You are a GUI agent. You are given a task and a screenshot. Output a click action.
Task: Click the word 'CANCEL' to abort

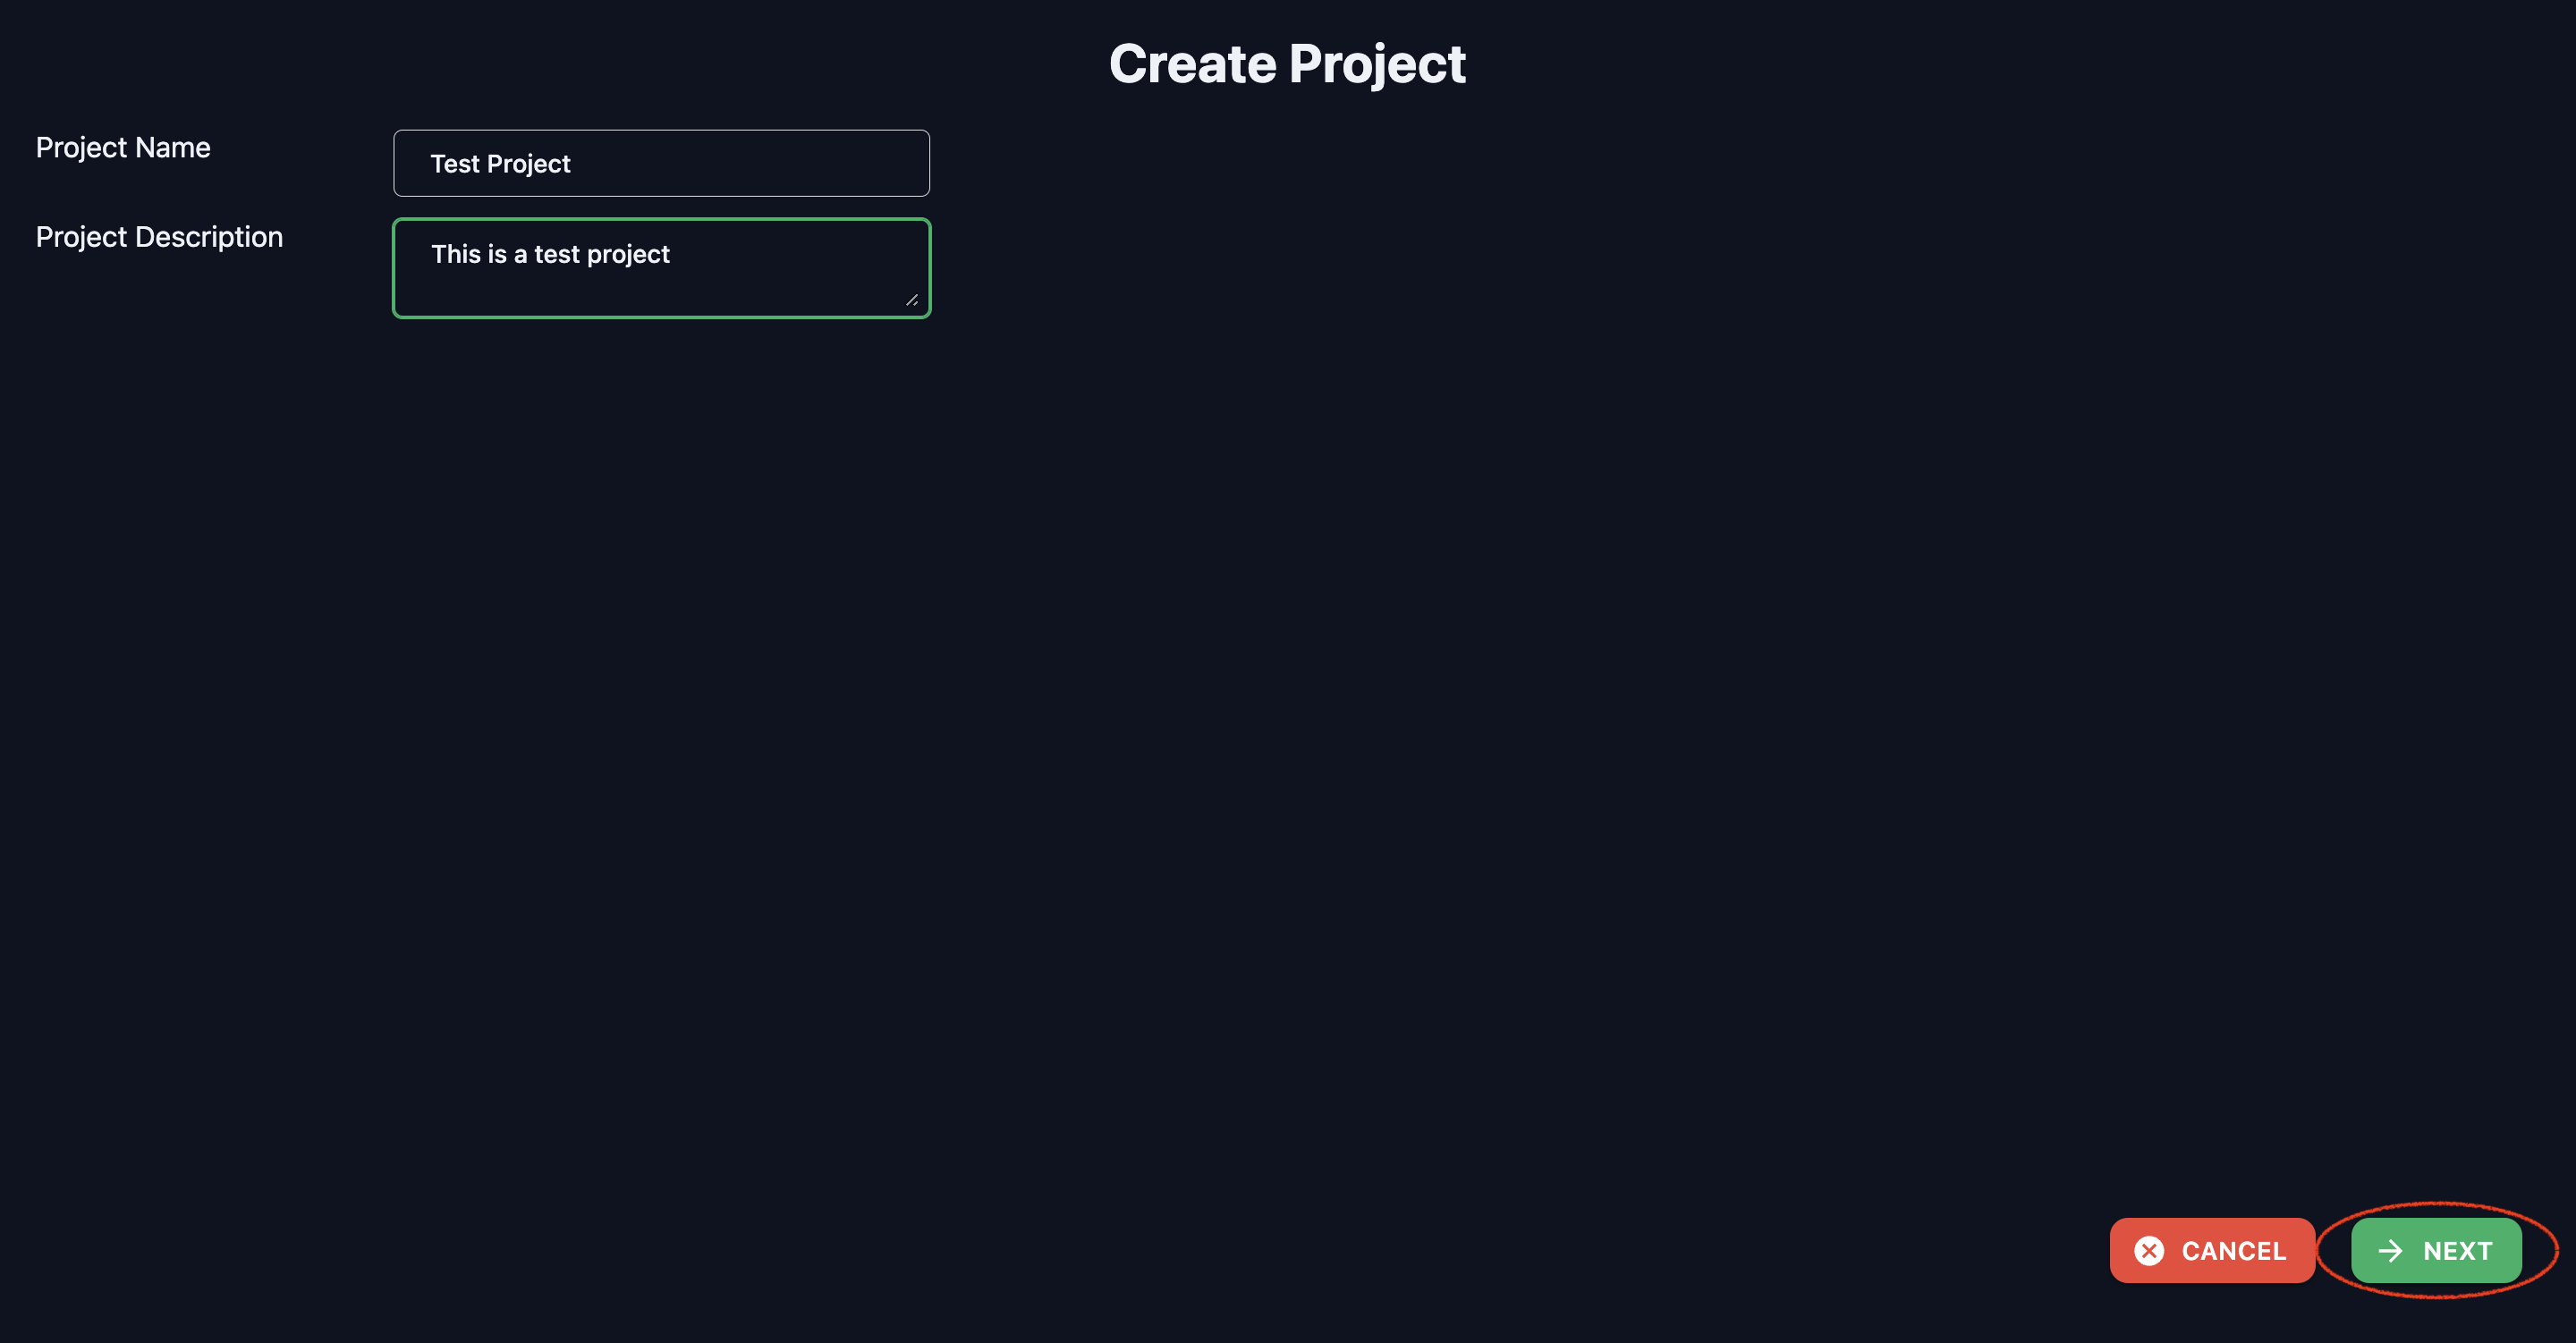point(2233,1251)
